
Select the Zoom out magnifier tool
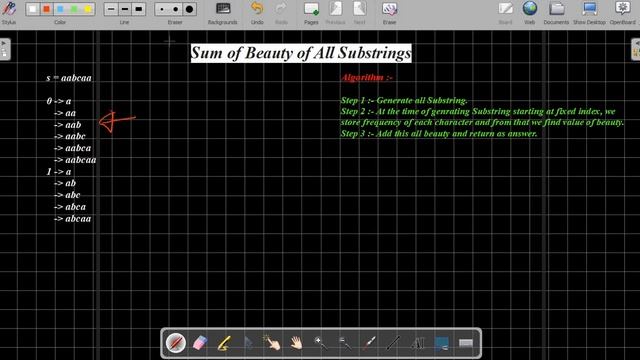click(345, 343)
